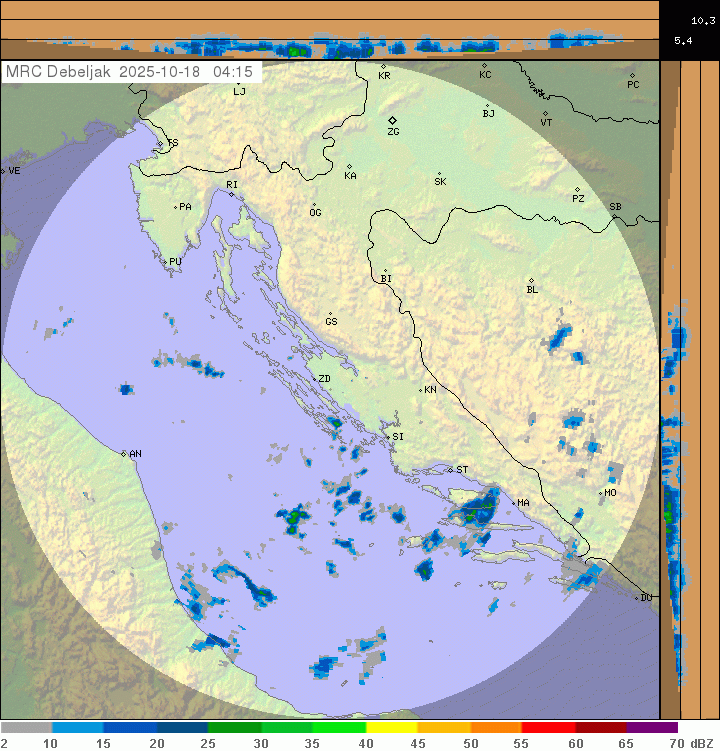Pick the red 55-60 dBZ legend color
Screen dimensions: 720x751
[x=548, y=728]
